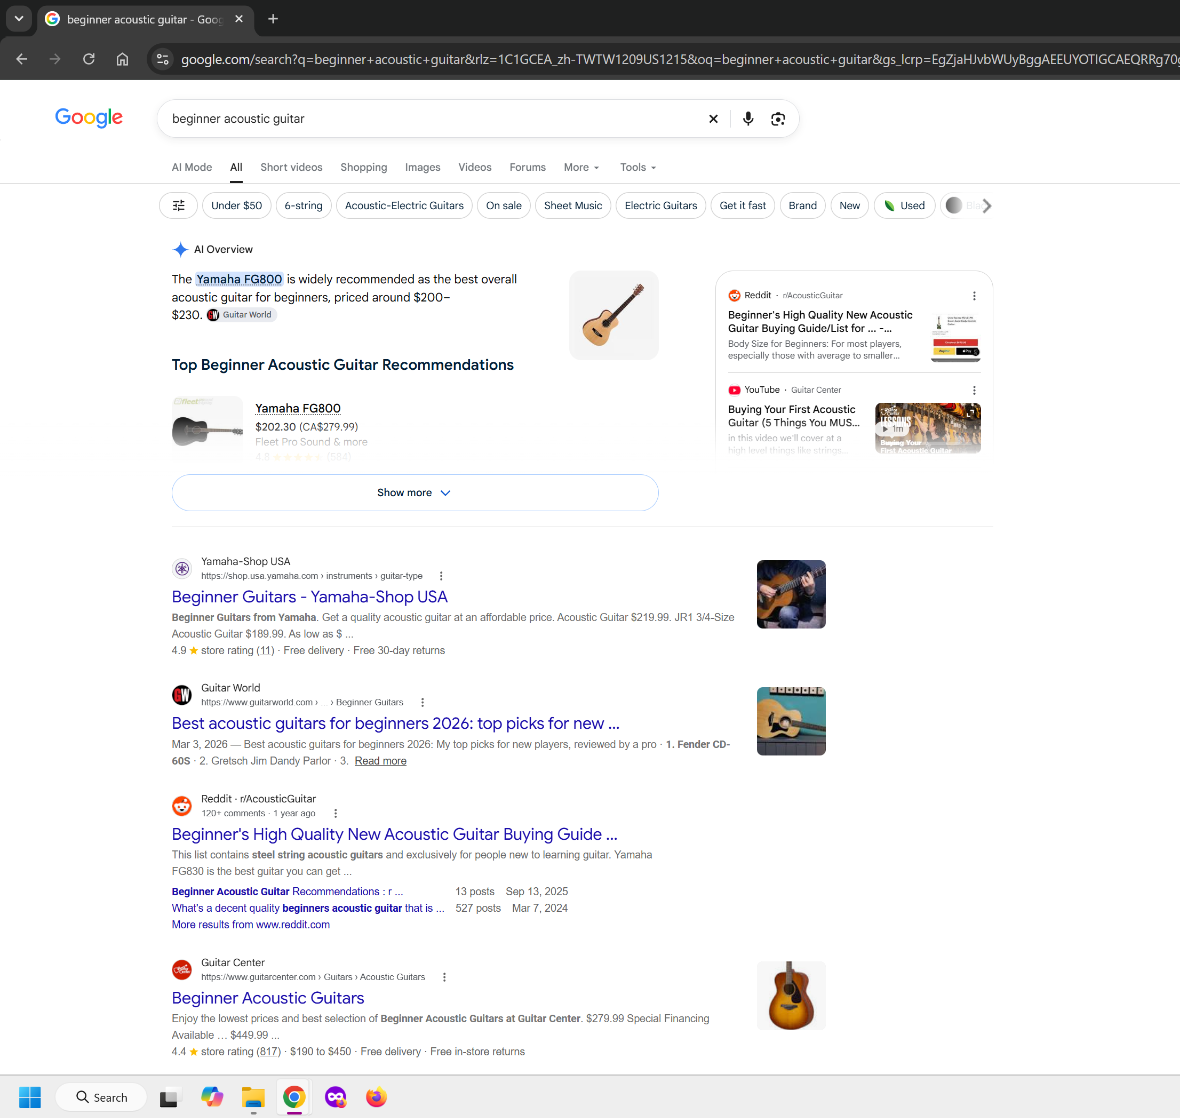Image resolution: width=1180 pixels, height=1118 pixels.
Task: Open the browser home page icon
Action: (x=123, y=59)
